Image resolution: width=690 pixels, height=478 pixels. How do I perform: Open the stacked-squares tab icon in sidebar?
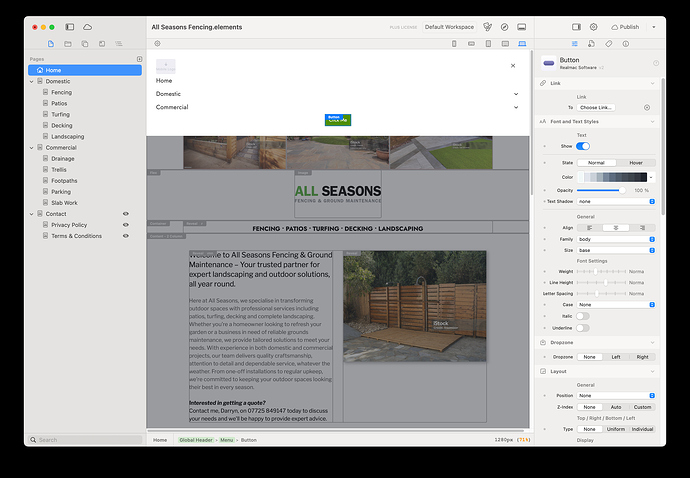point(84,44)
